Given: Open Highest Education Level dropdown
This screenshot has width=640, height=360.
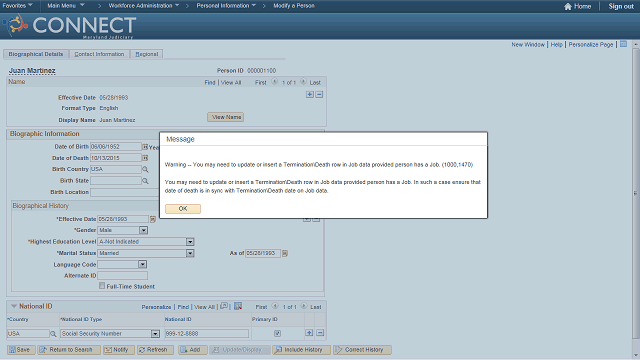Looking at the screenshot, I should tap(190, 242).
